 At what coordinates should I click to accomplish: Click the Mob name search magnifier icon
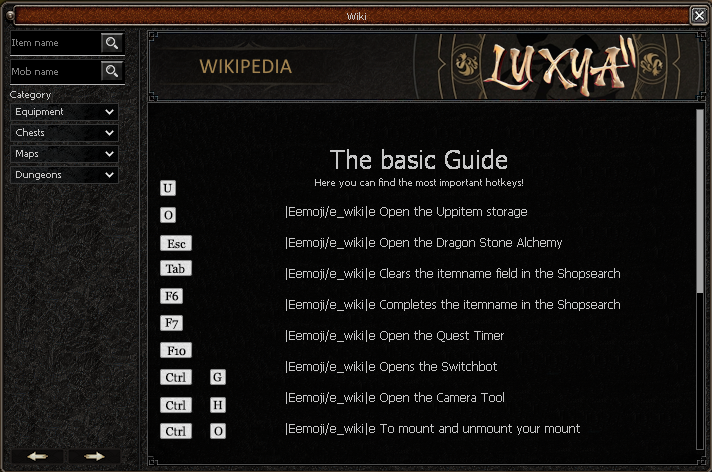[x=112, y=71]
